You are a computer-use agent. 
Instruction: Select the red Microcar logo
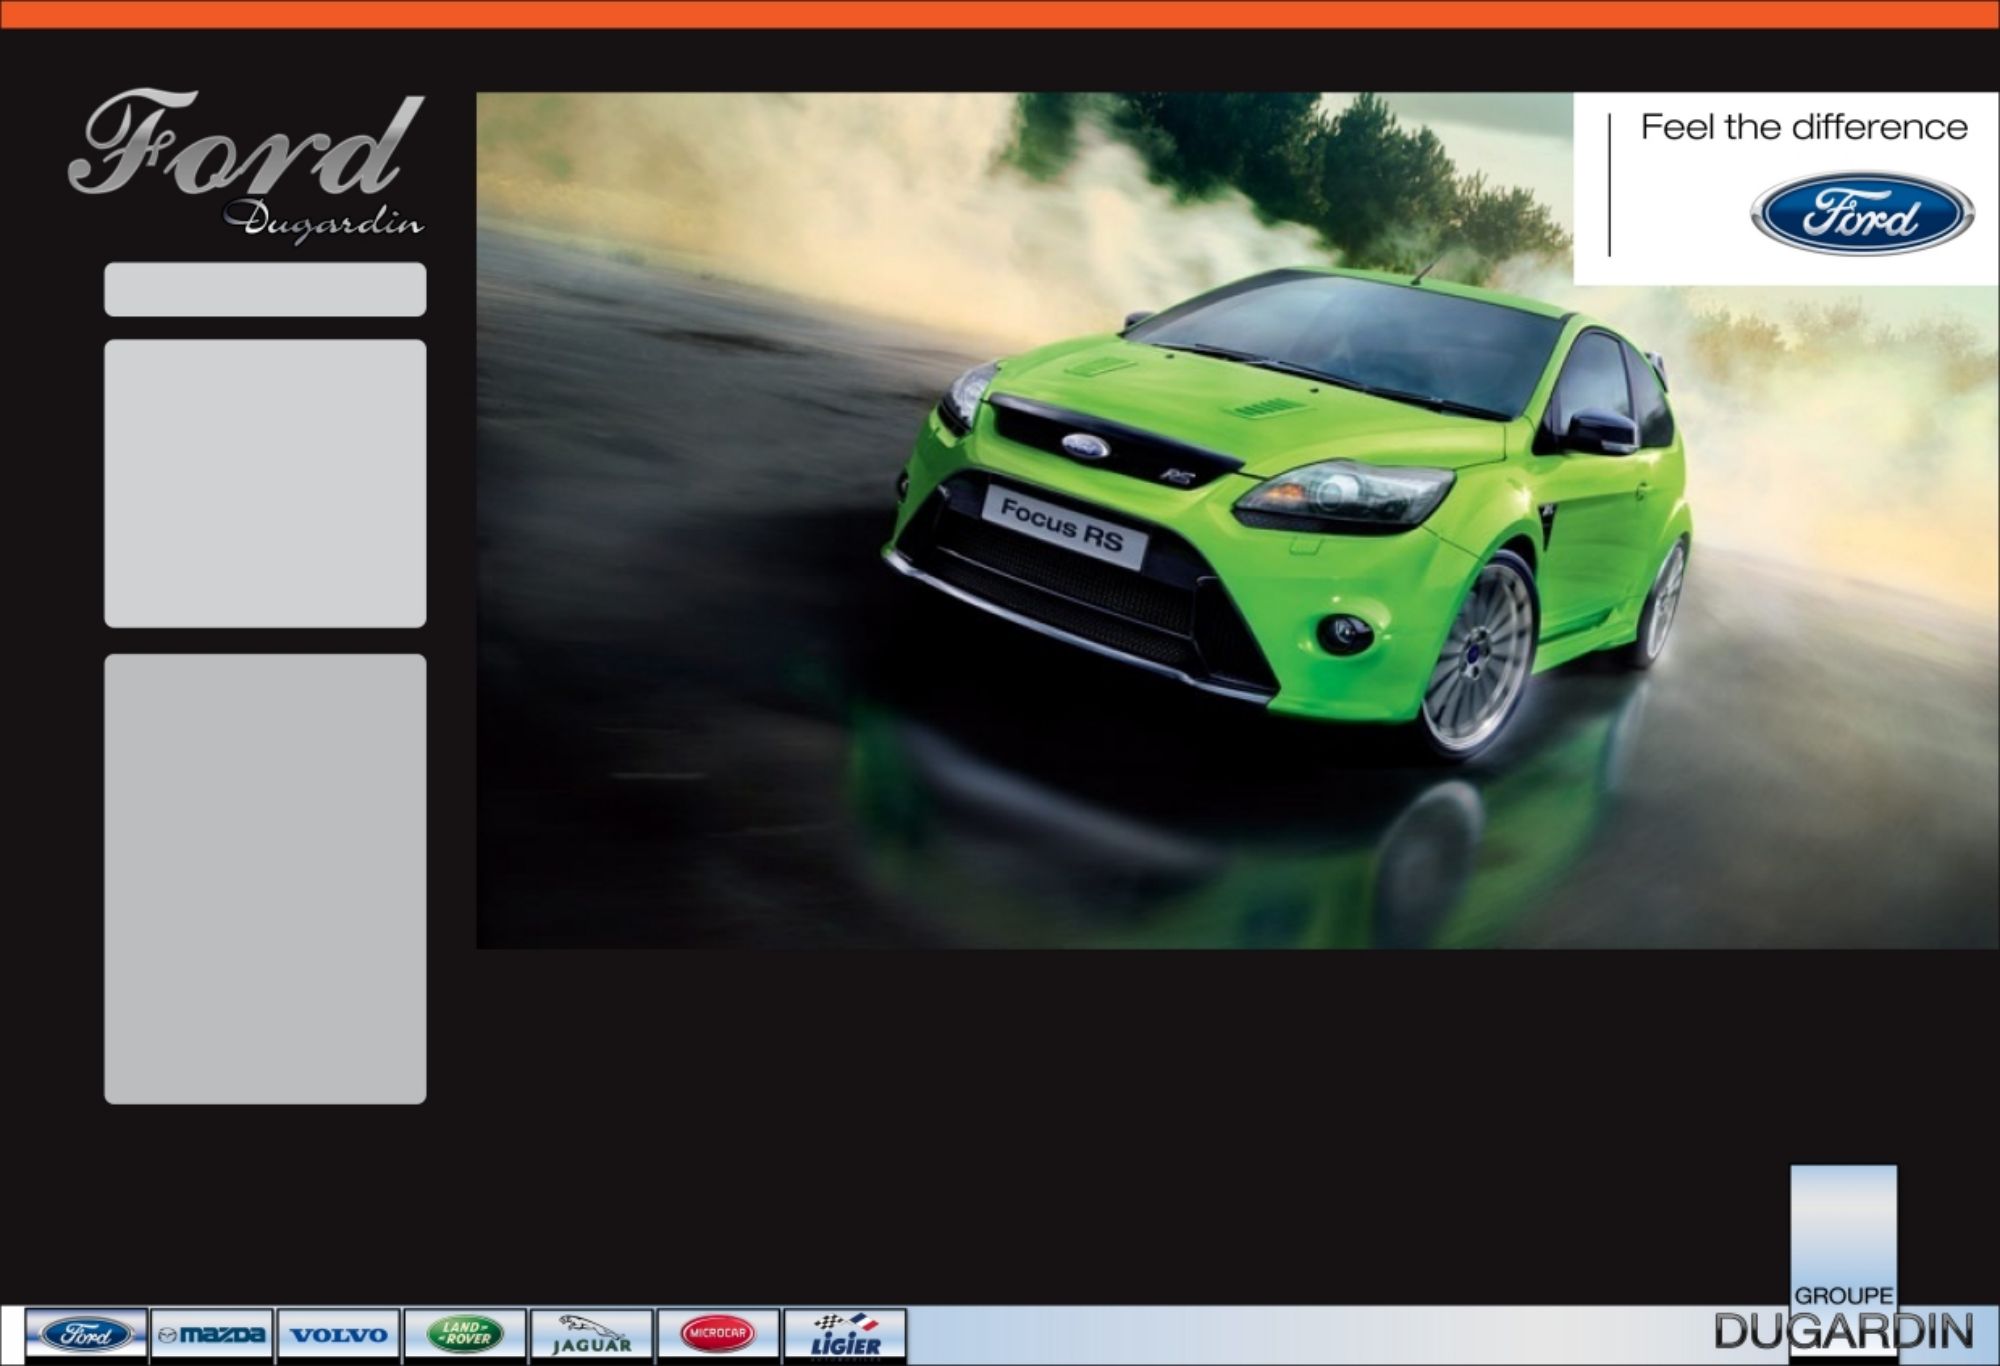[x=718, y=1334]
